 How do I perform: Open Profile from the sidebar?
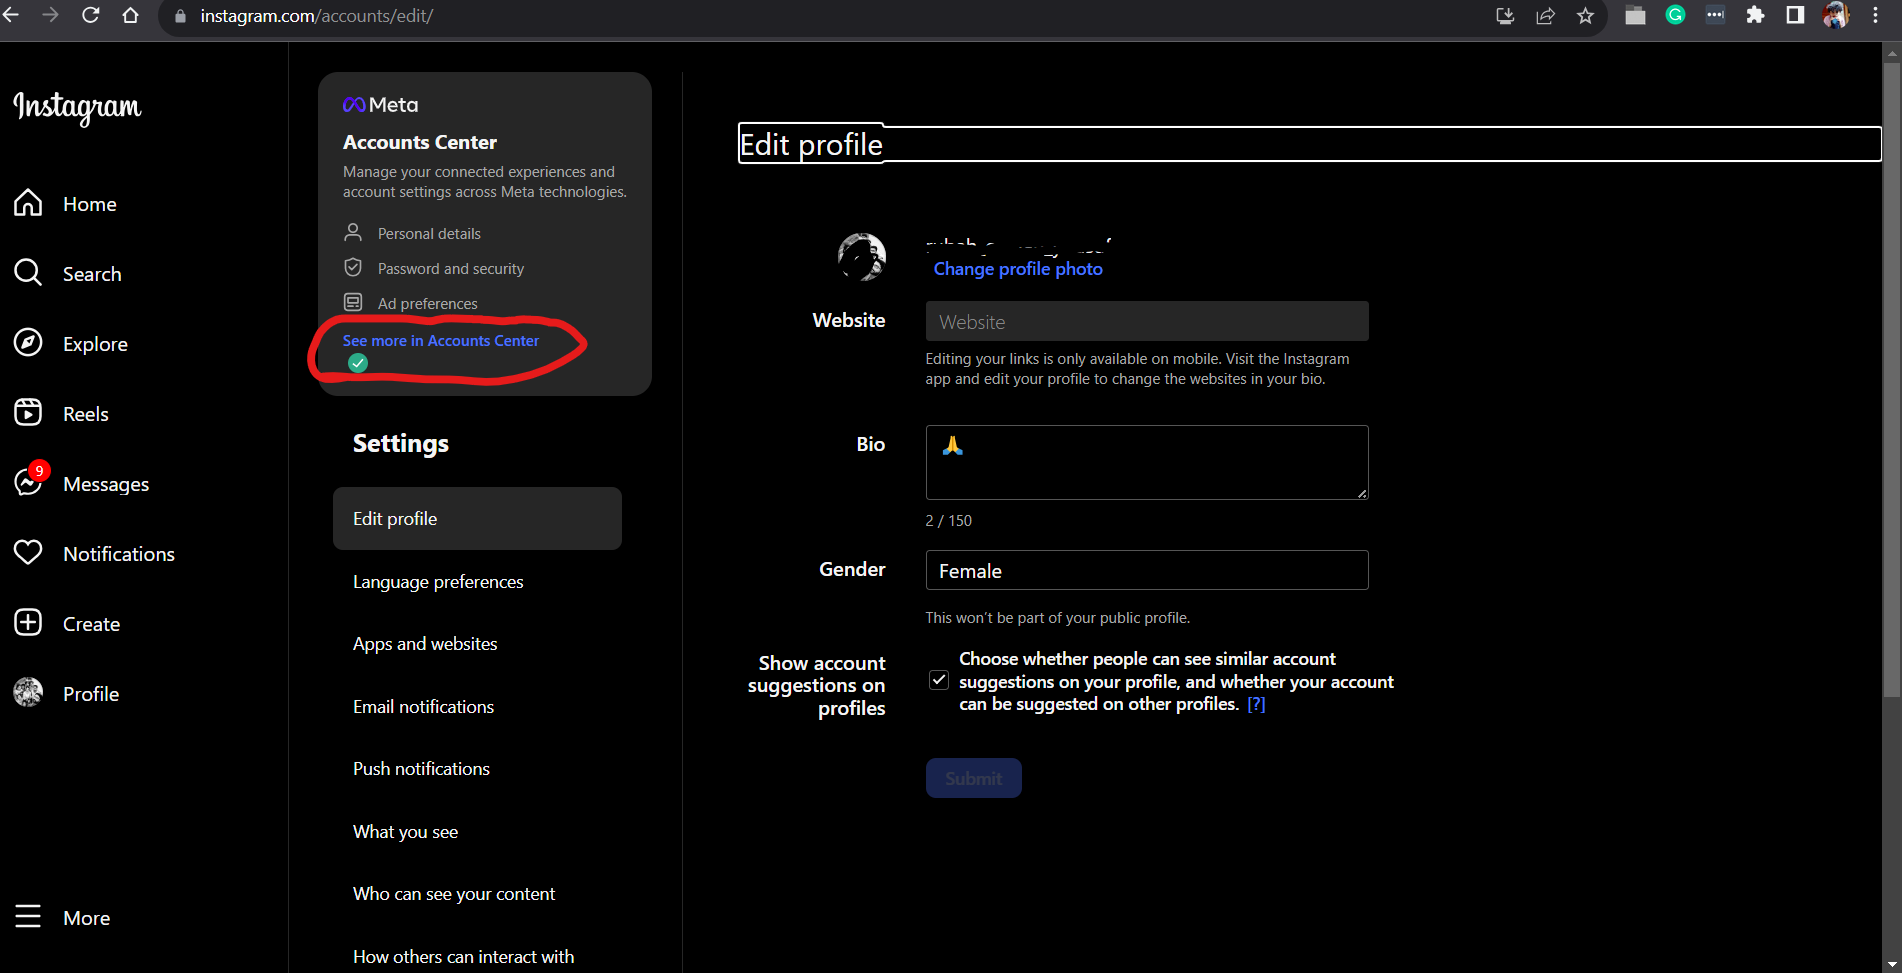tap(67, 694)
